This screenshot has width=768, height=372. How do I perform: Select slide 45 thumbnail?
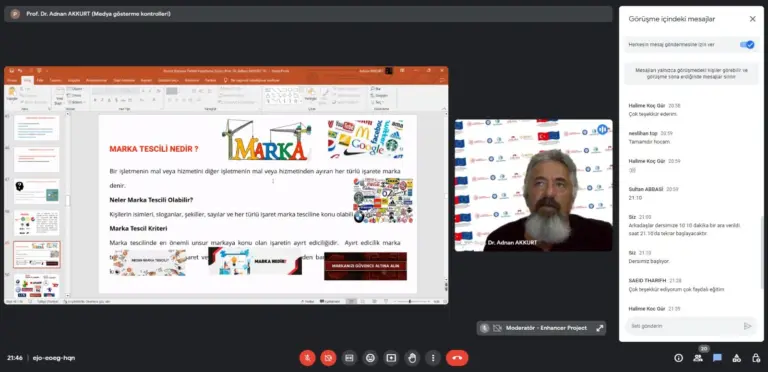(36, 128)
